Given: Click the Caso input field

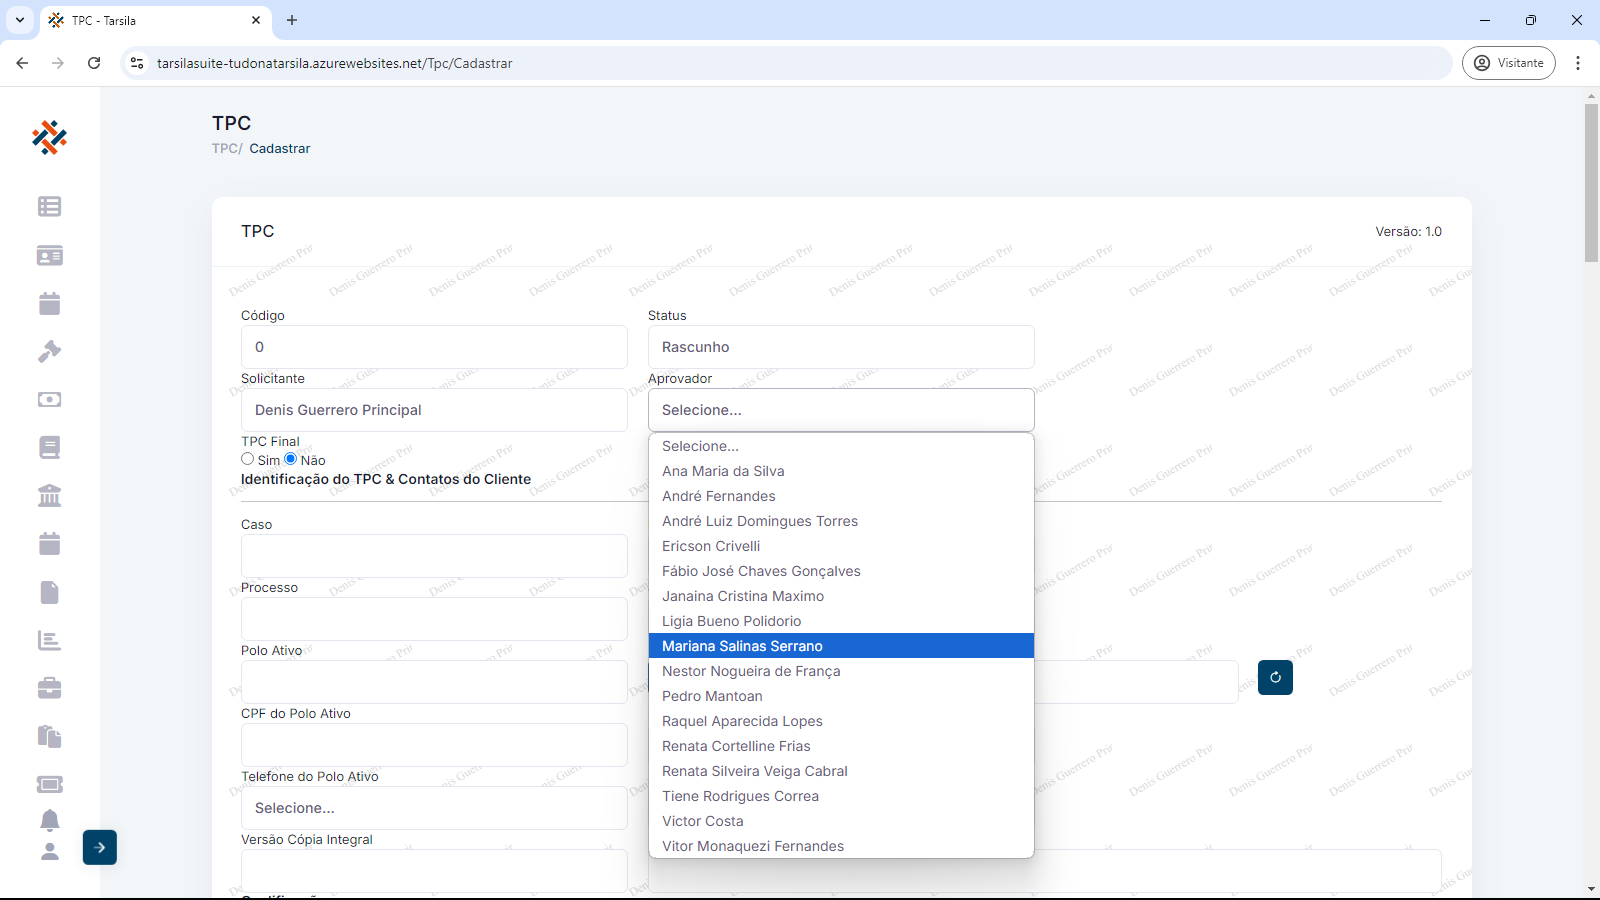Looking at the screenshot, I should [434, 556].
